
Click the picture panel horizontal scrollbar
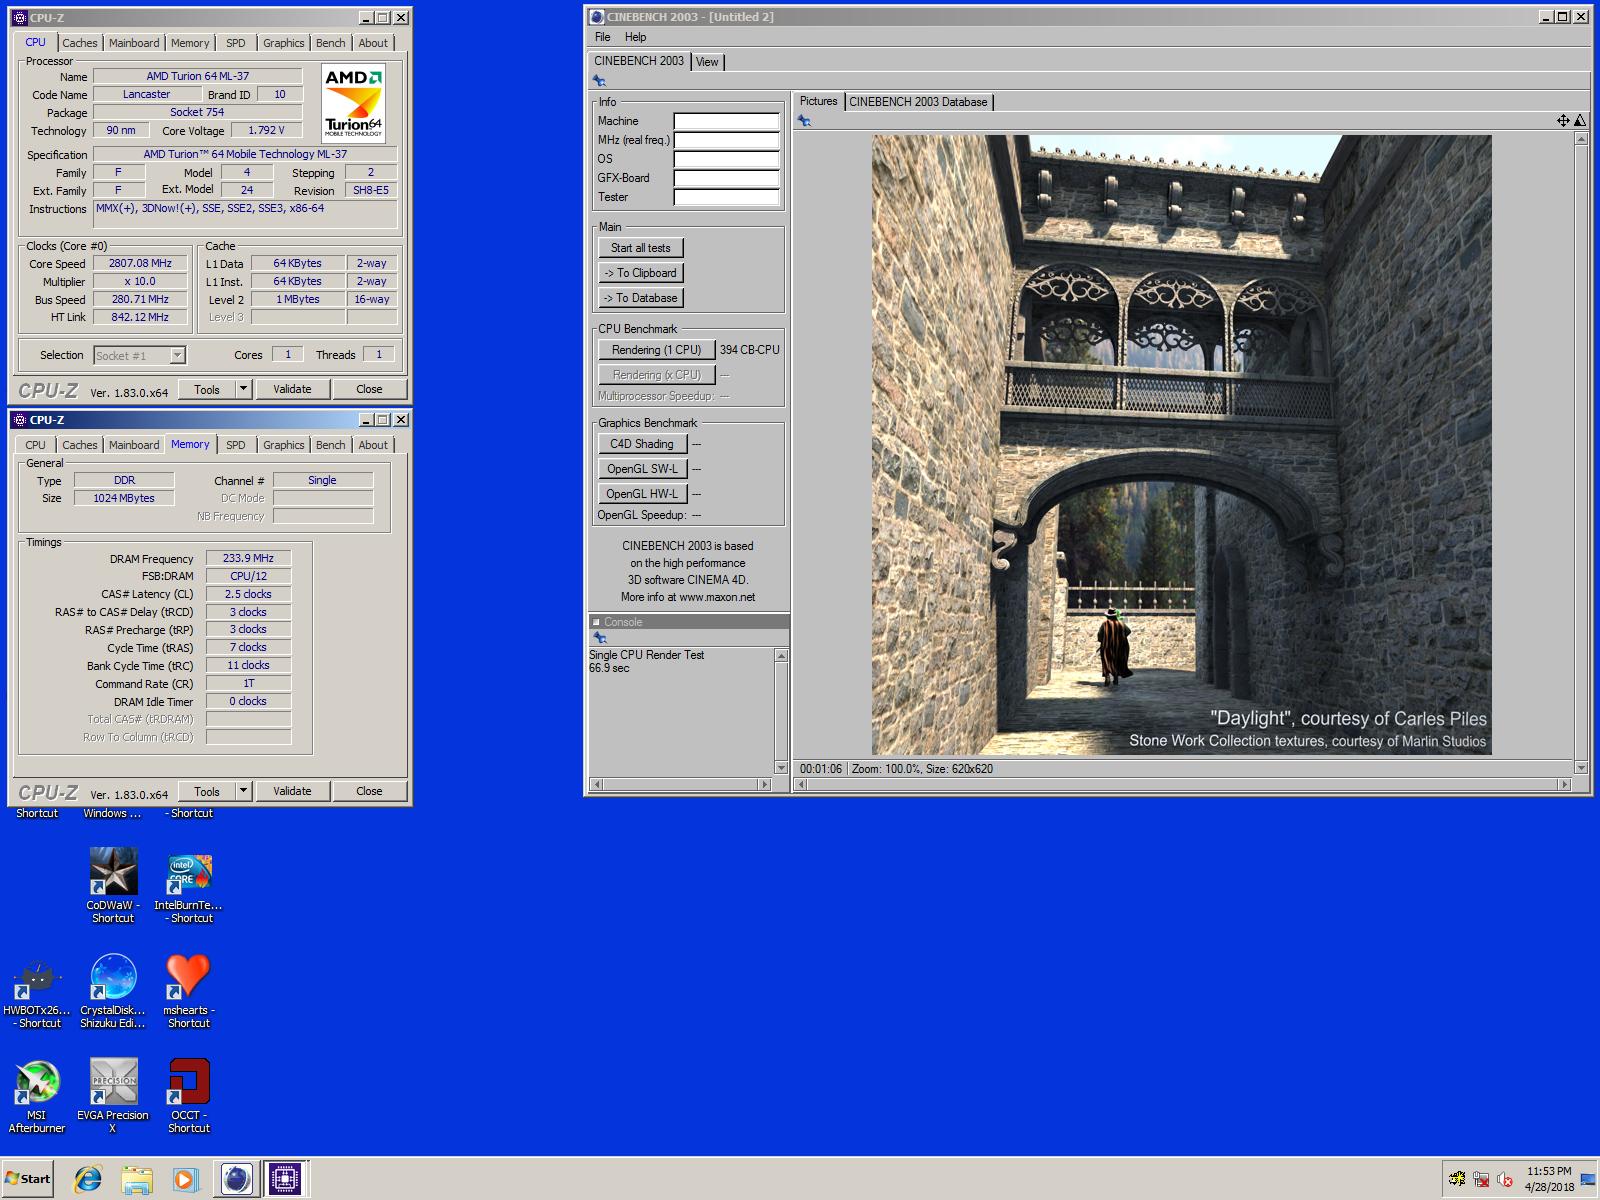click(1184, 784)
